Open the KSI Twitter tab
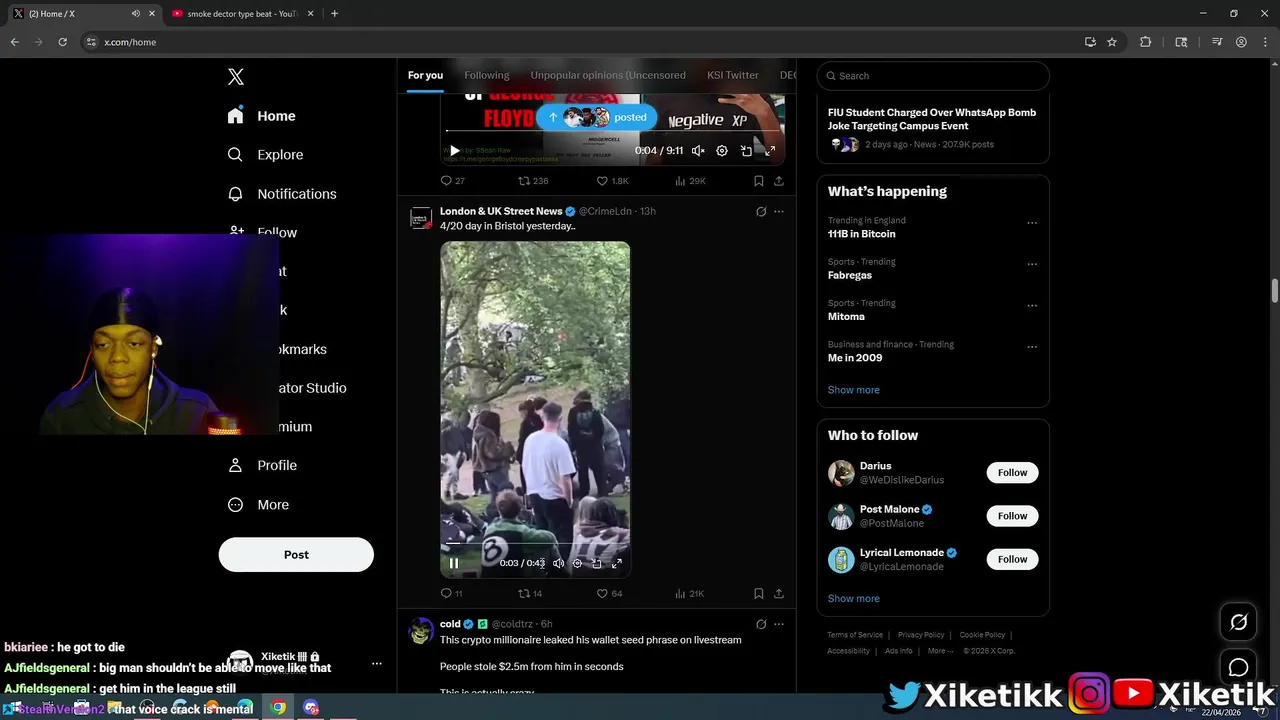 click(x=733, y=75)
